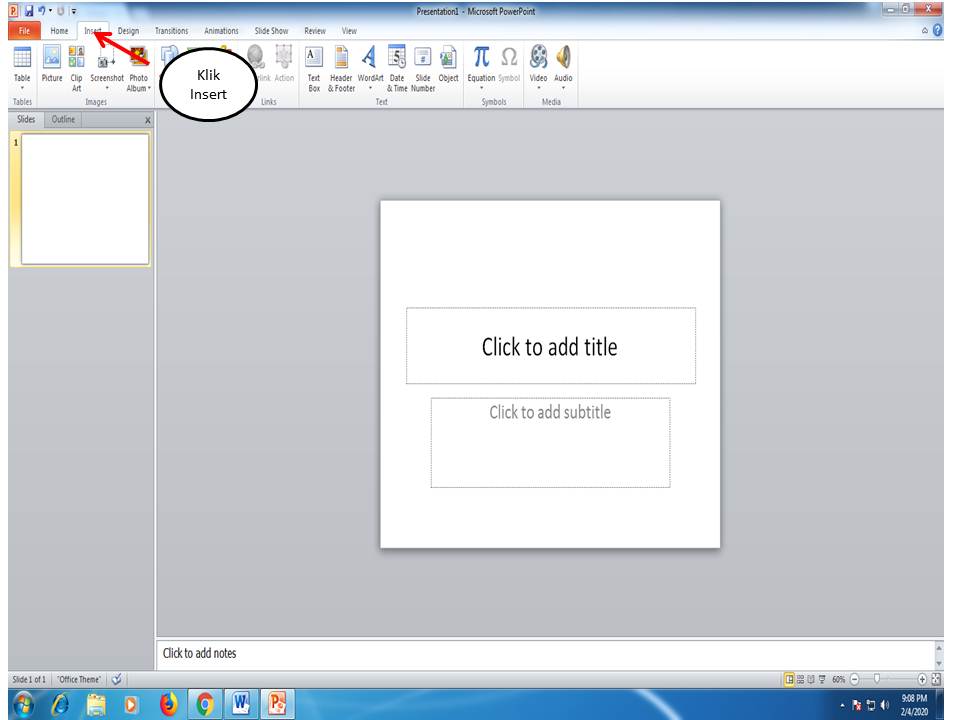The width and height of the screenshot is (960, 720).
Task: Open the Review tab
Action: (315, 31)
